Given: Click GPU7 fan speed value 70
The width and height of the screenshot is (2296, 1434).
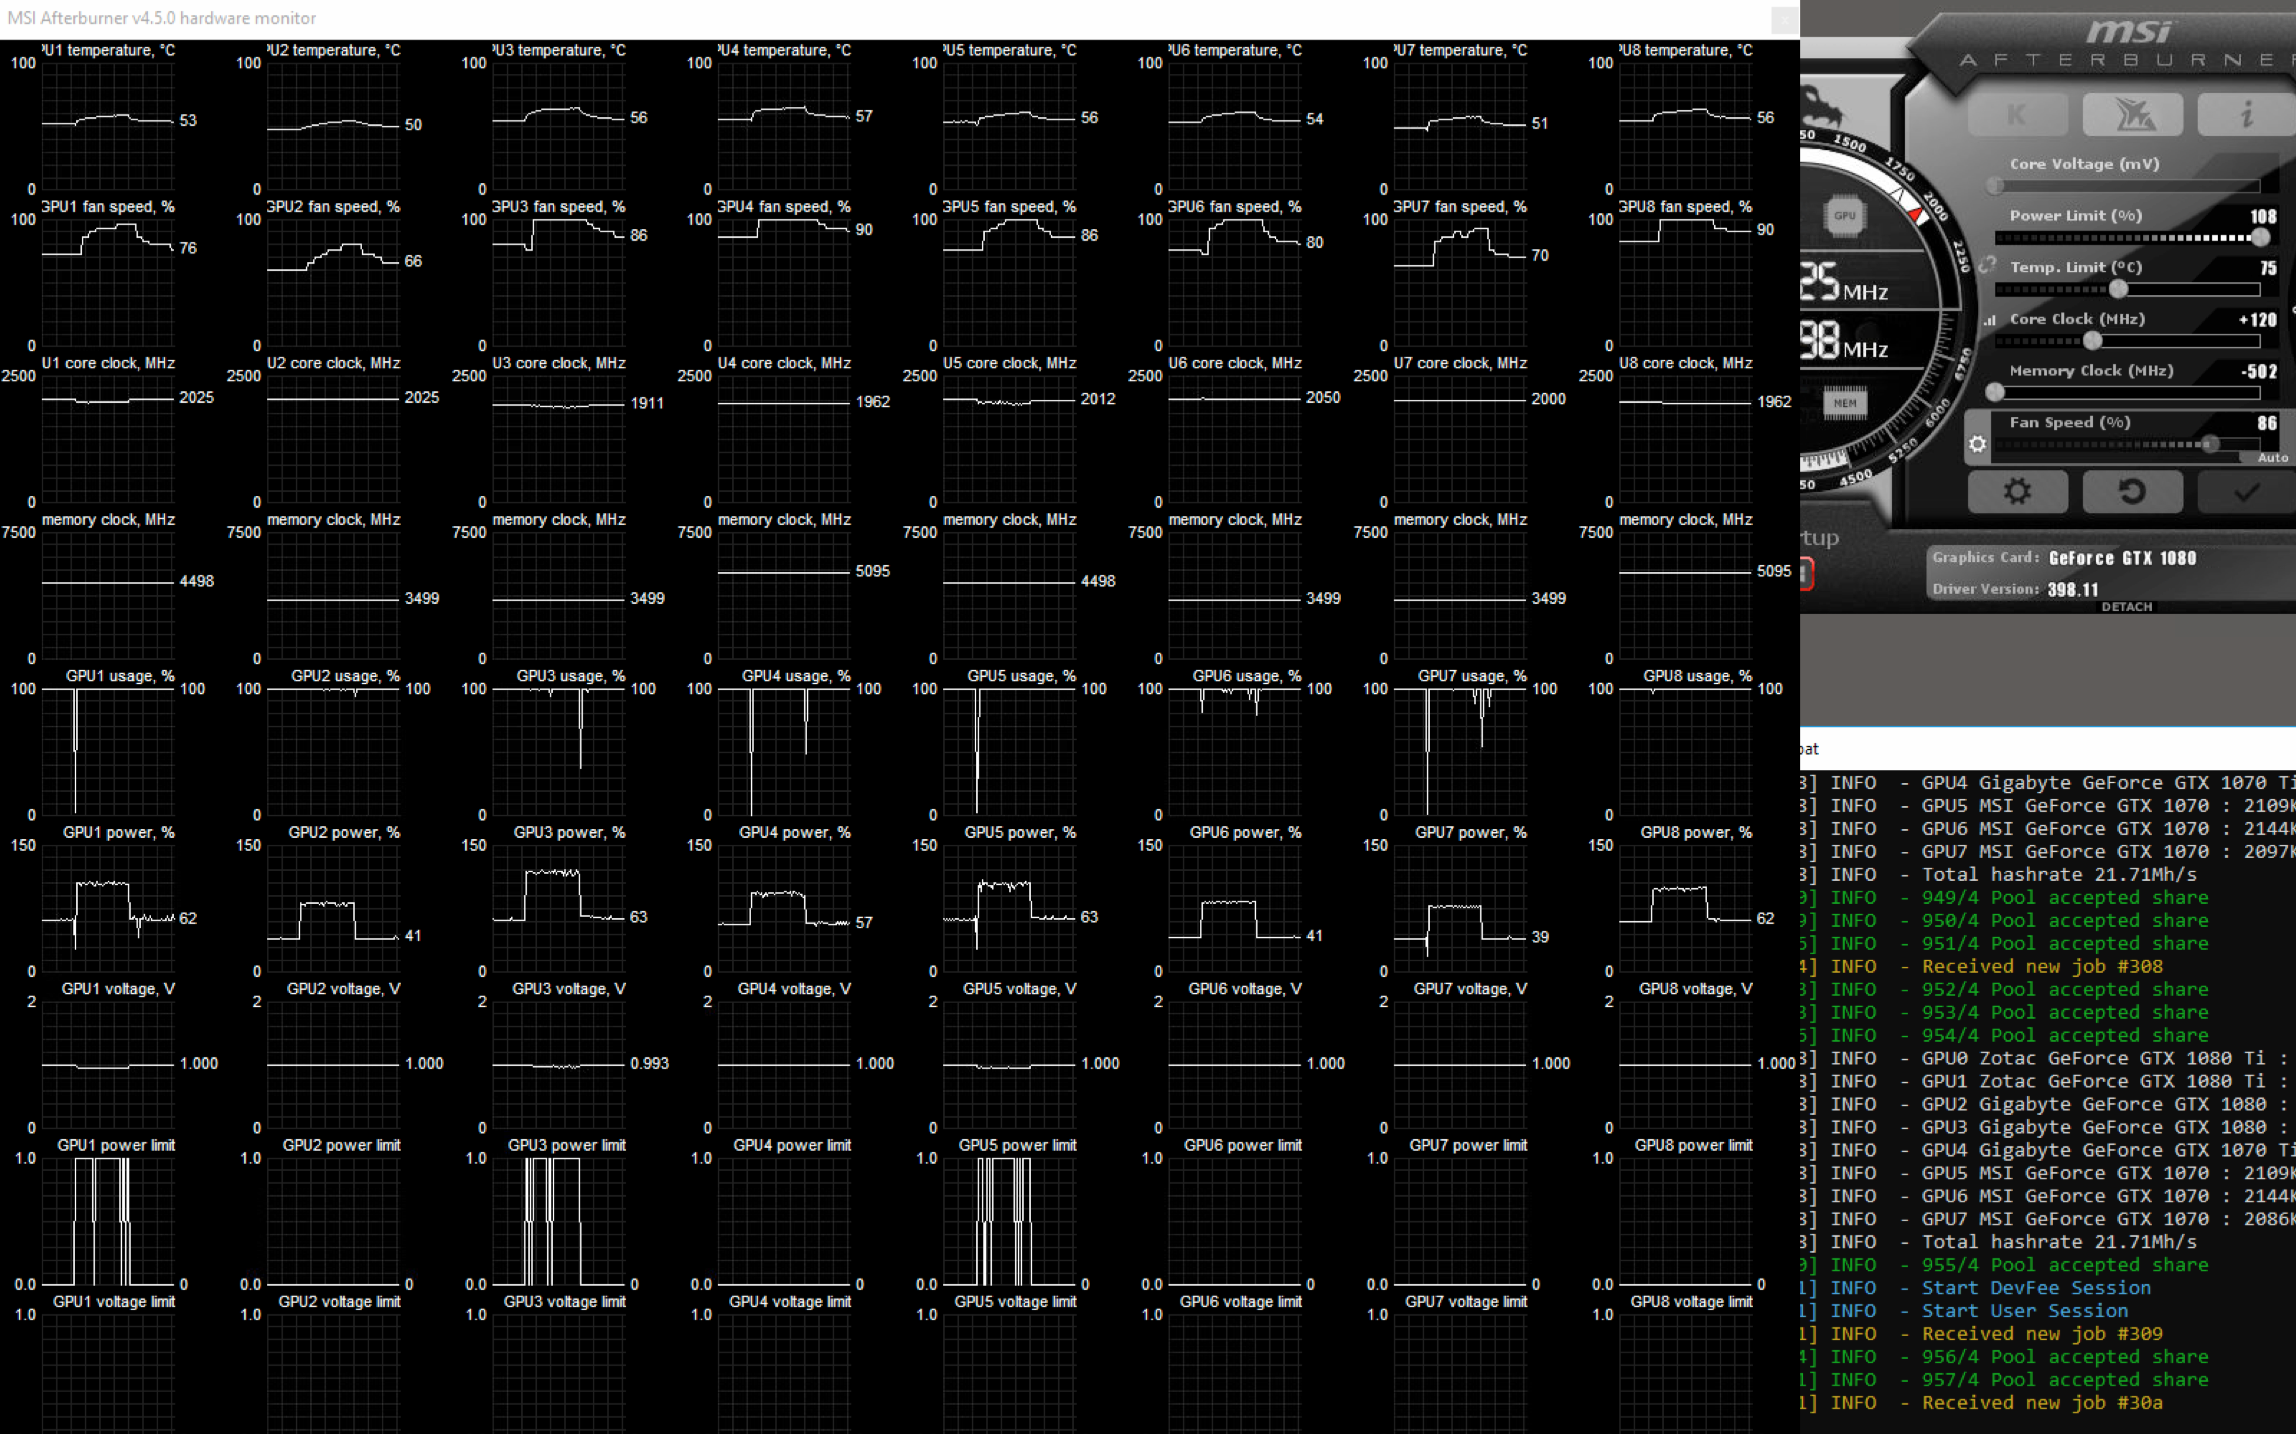Looking at the screenshot, I should [1540, 255].
